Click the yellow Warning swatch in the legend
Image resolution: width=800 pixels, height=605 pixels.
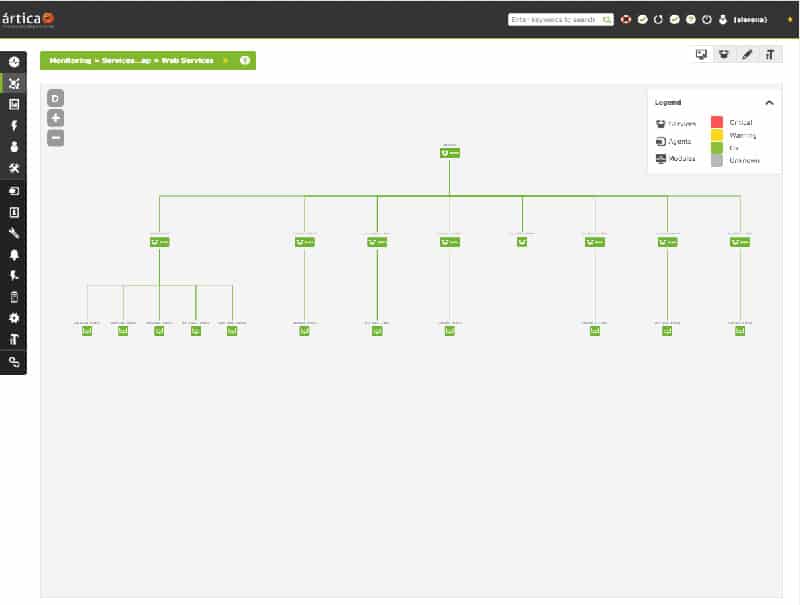[717, 135]
